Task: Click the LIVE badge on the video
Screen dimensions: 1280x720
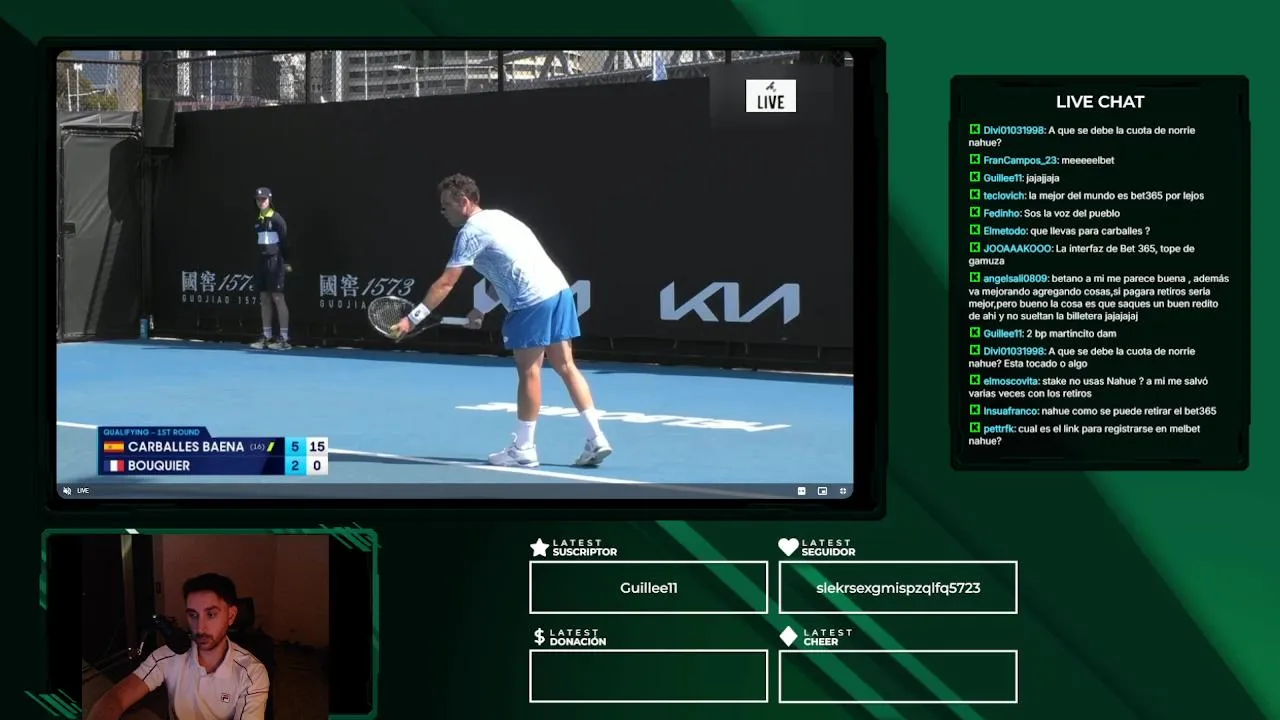Action: pos(771,96)
